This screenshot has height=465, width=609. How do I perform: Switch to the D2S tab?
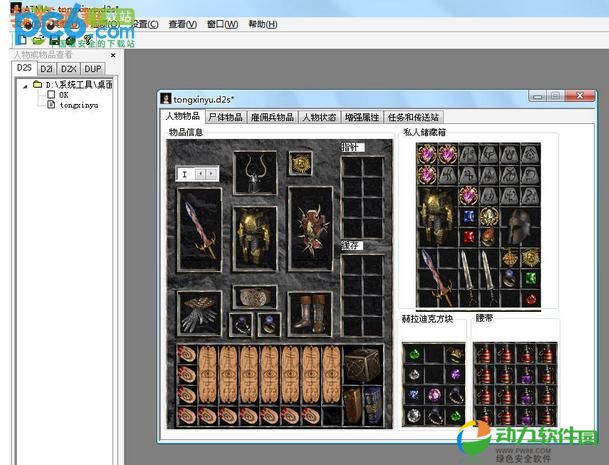pyautogui.click(x=24, y=68)
